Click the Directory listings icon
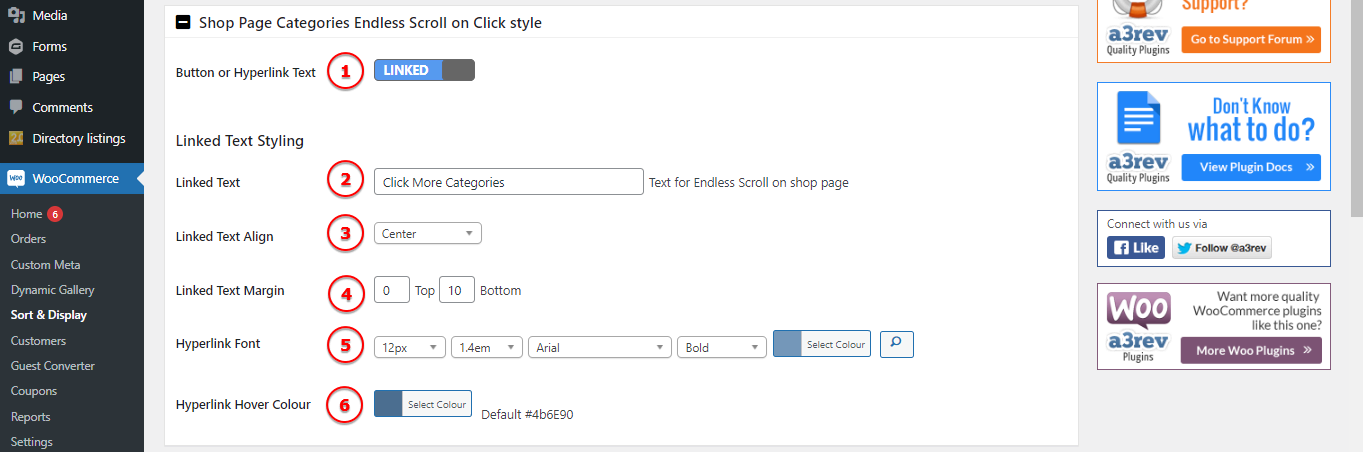 (x=16, y=138)
